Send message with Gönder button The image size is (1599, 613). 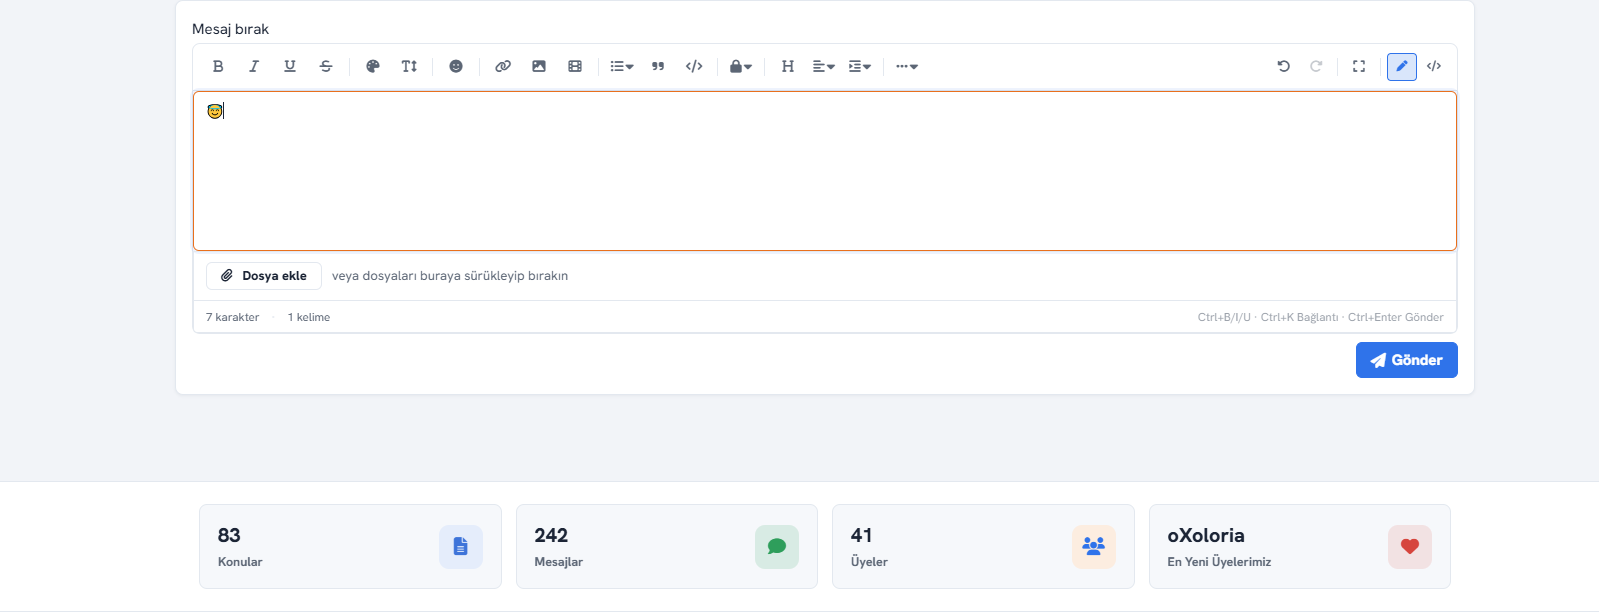tap(1406, 360)
